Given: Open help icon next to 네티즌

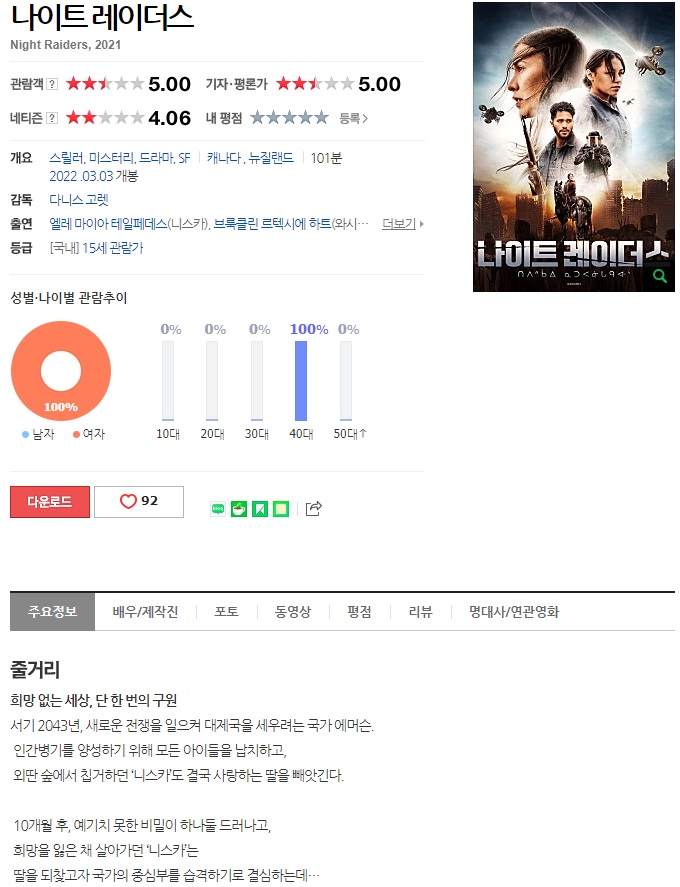Looking at the screenshot, I should (52, 118).
